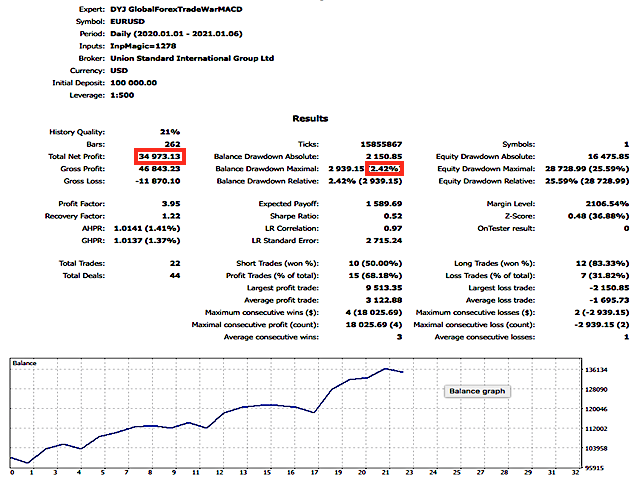The image size is (640, 480).
Task: Select Largest loss trade value -2 150.85
Action: [609, 288]
